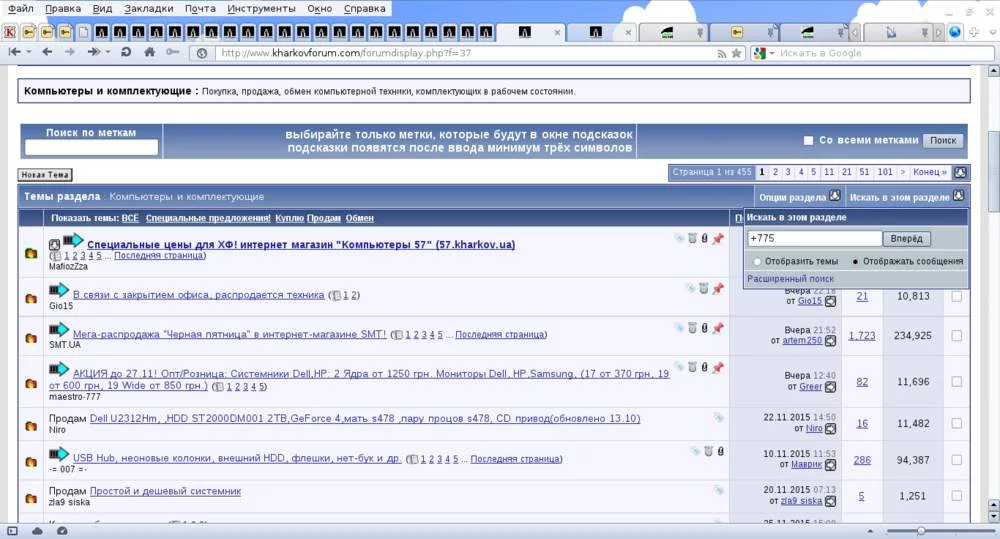Open the 'Расширенный поиск' link
1000x539 pixels.
790,279
